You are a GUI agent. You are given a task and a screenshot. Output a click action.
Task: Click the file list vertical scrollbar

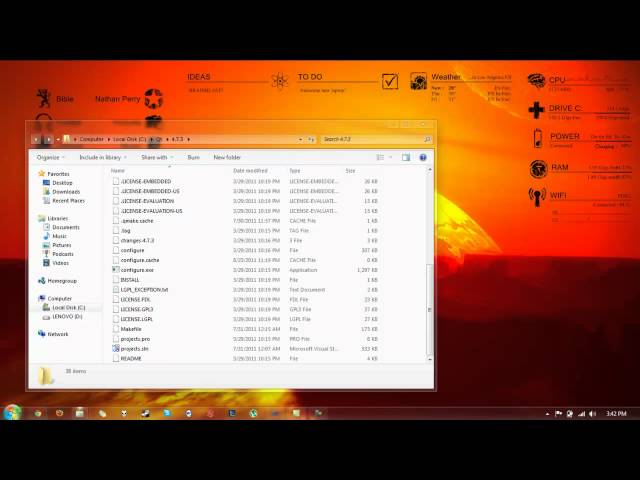point(429,309)
